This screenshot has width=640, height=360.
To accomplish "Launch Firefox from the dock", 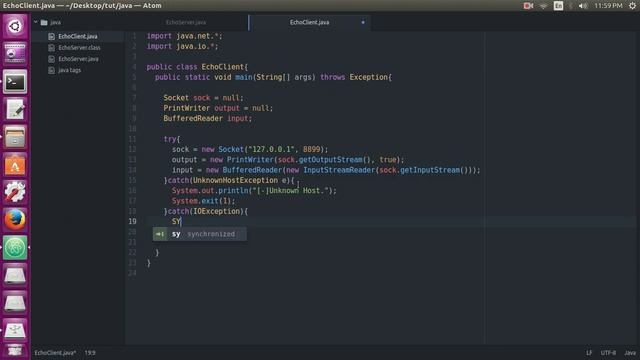I will [x=15, y=220].
